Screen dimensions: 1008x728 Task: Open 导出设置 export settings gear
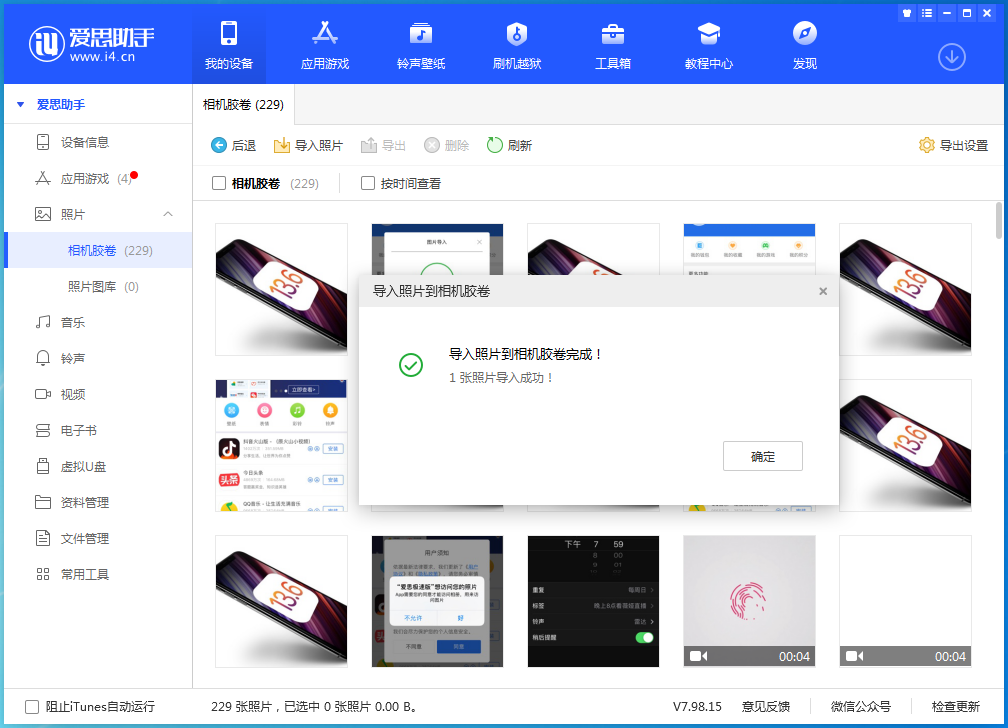point(927,146)
